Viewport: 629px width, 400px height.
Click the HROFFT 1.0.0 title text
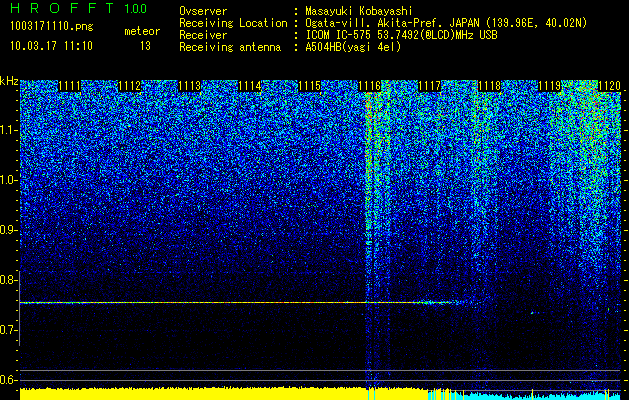79,8
